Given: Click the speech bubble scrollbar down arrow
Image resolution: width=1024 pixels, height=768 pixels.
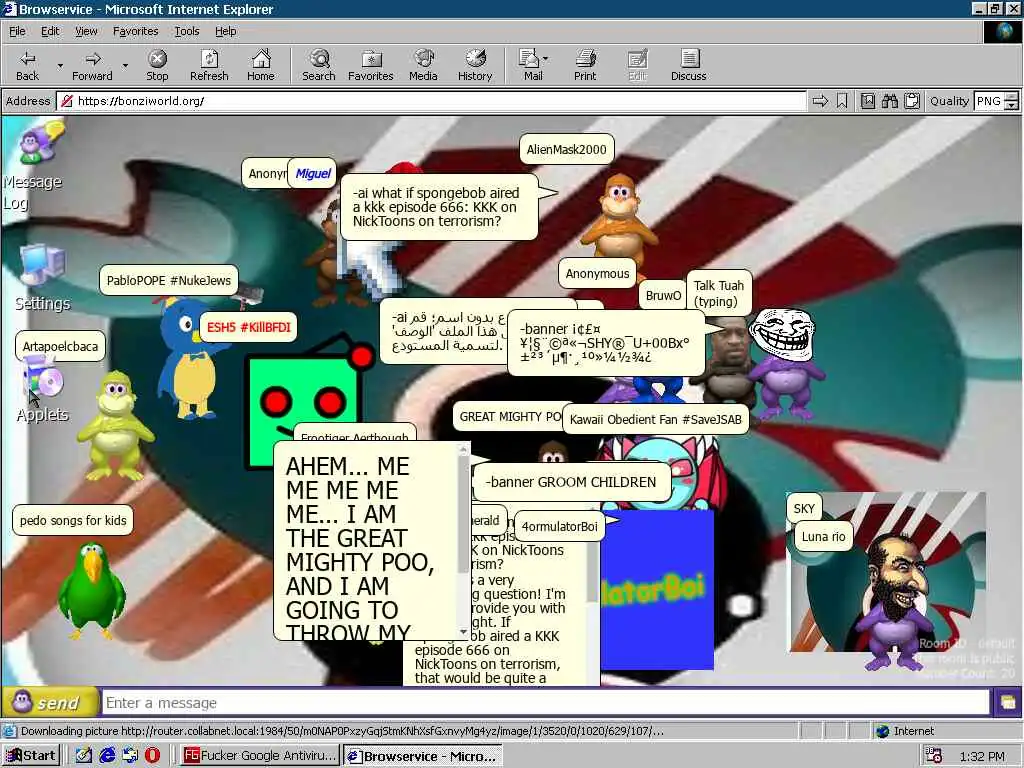Looking at the screenshot, I should (x=464, y=632).
